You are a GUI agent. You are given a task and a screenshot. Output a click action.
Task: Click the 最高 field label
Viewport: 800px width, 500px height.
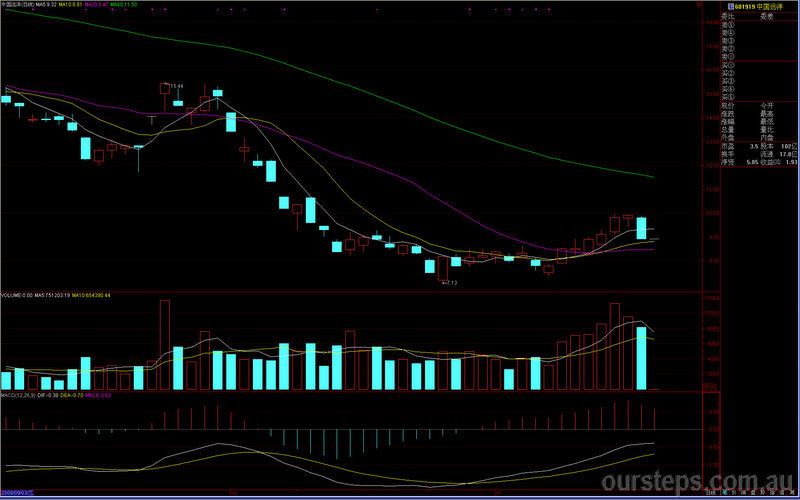click(x=767, y=114)
